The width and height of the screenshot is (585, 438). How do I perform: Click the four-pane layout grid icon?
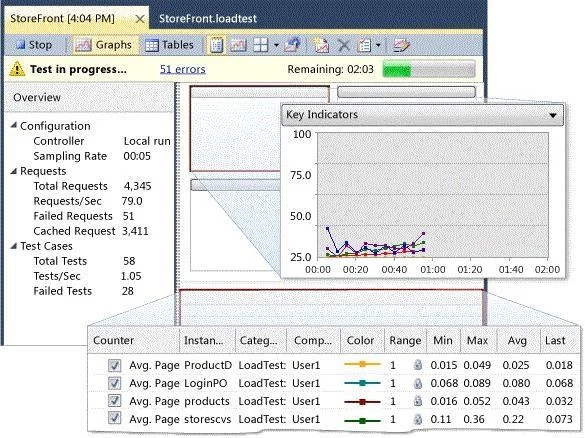[x=261, y=45]
